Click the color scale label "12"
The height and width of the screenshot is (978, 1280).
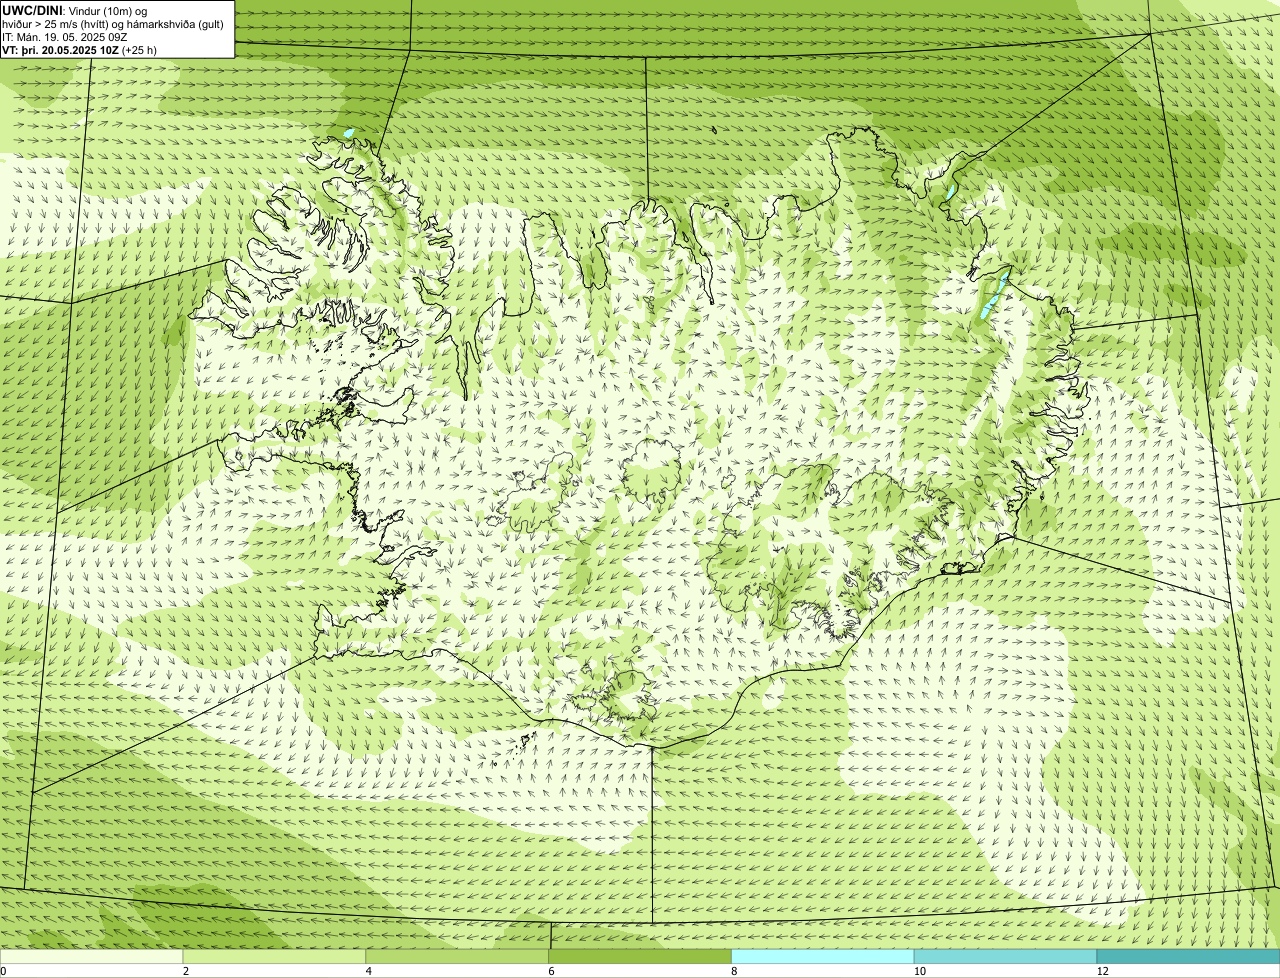[x=1102, y=971]
